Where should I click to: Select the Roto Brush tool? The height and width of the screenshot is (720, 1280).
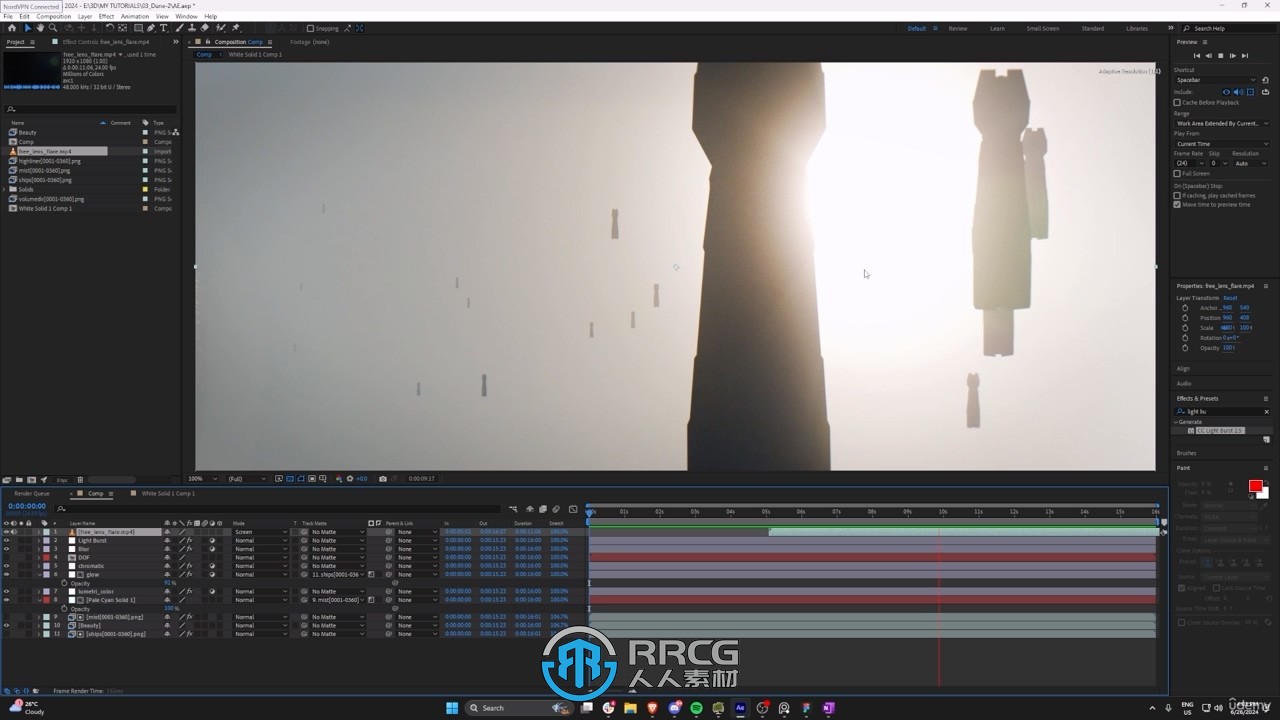pyautogui.click(x=221, y=28)
